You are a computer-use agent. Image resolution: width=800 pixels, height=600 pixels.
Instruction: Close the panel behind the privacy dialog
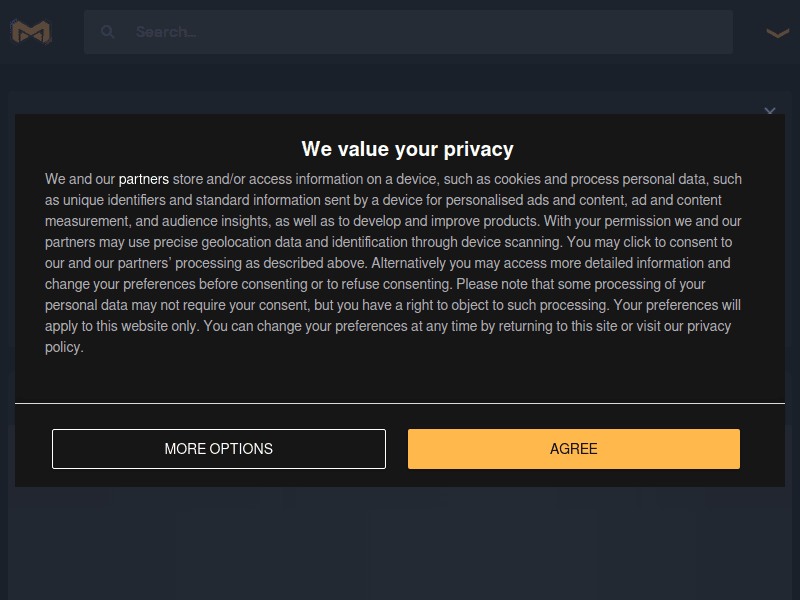click(769, 110)
